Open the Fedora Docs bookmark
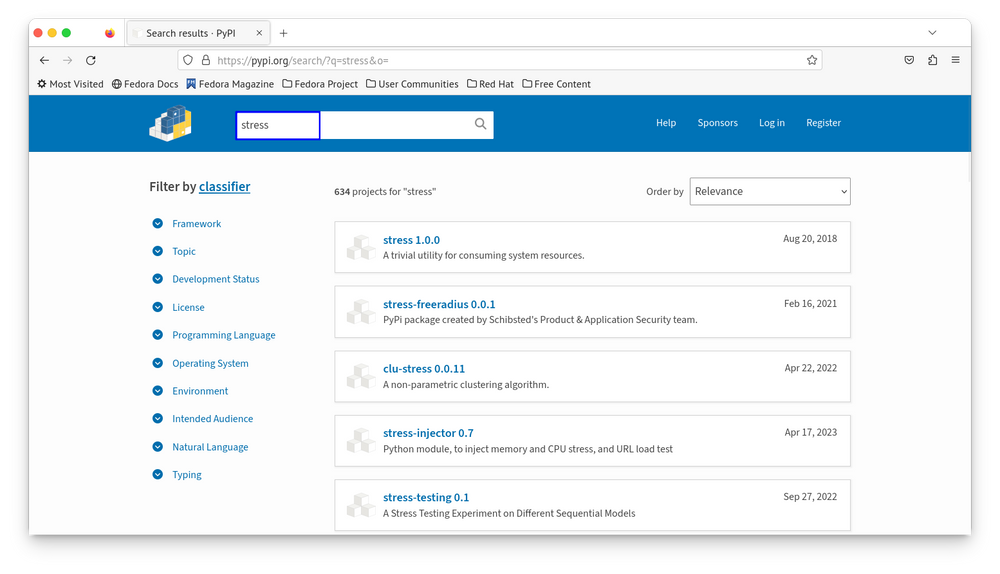The width and height of the screenshot is (1000, 574). coord(144,84)
